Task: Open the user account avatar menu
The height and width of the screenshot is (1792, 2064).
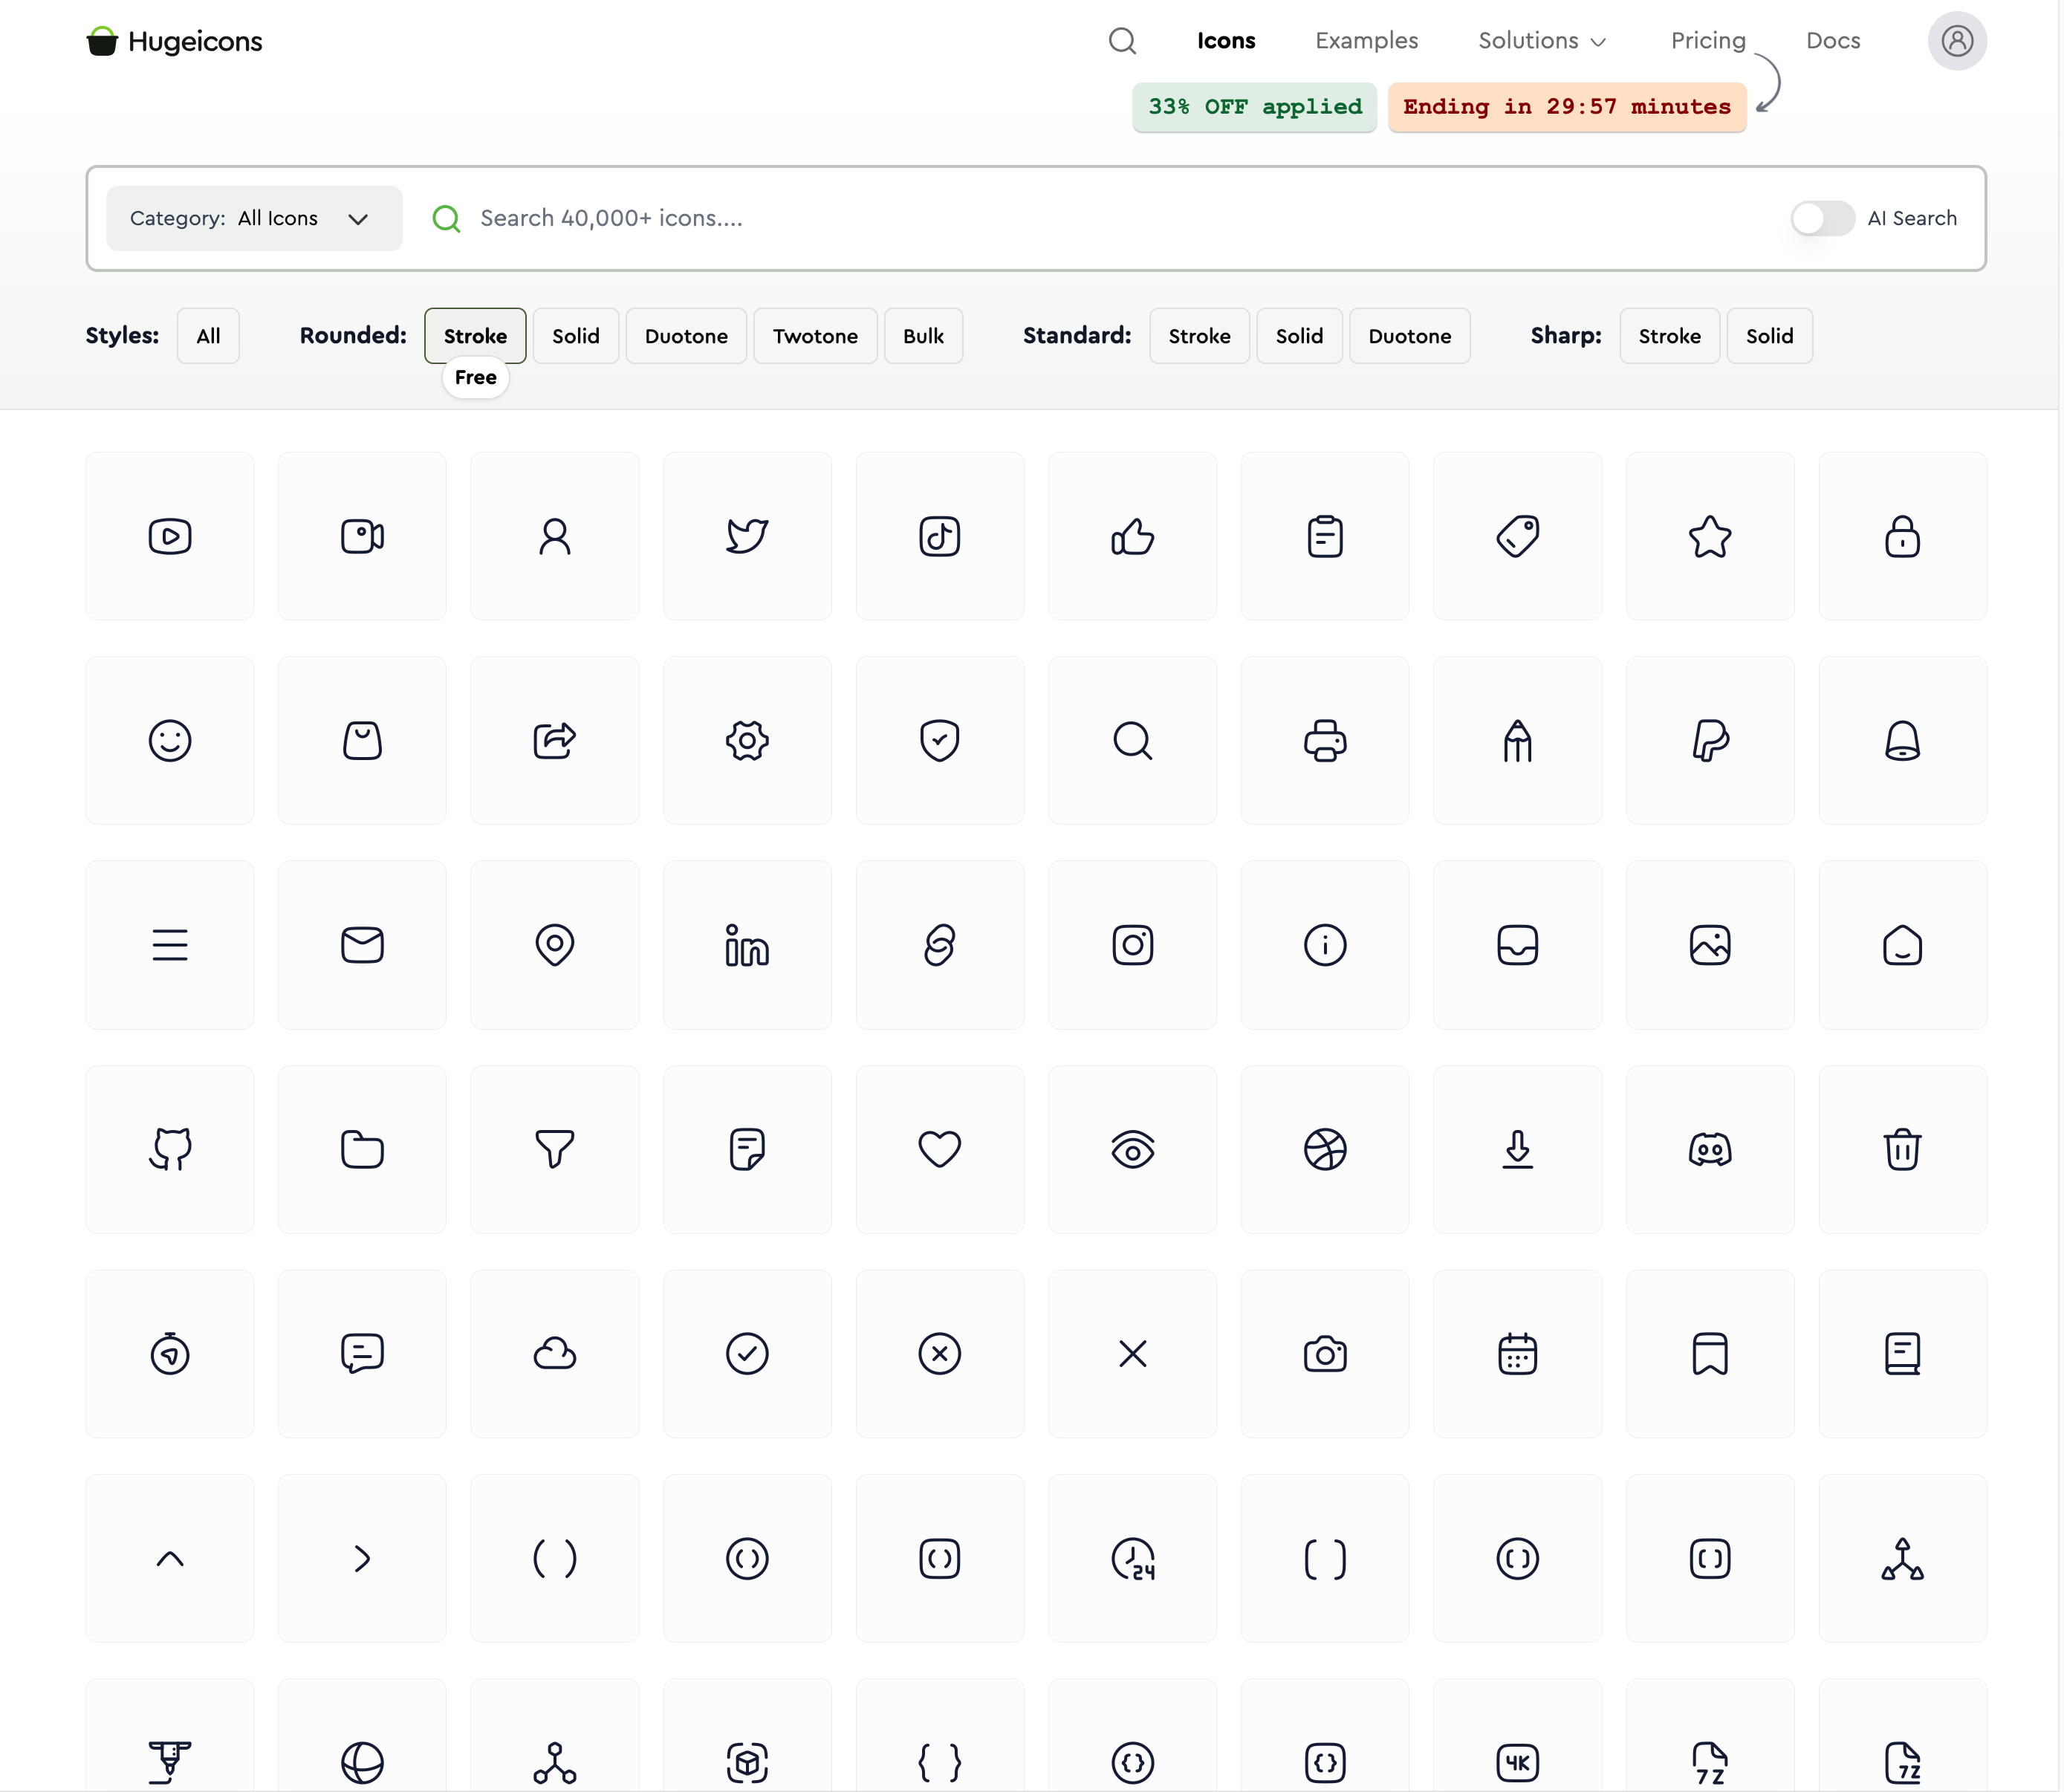Action: click(x=1956, y=41)
